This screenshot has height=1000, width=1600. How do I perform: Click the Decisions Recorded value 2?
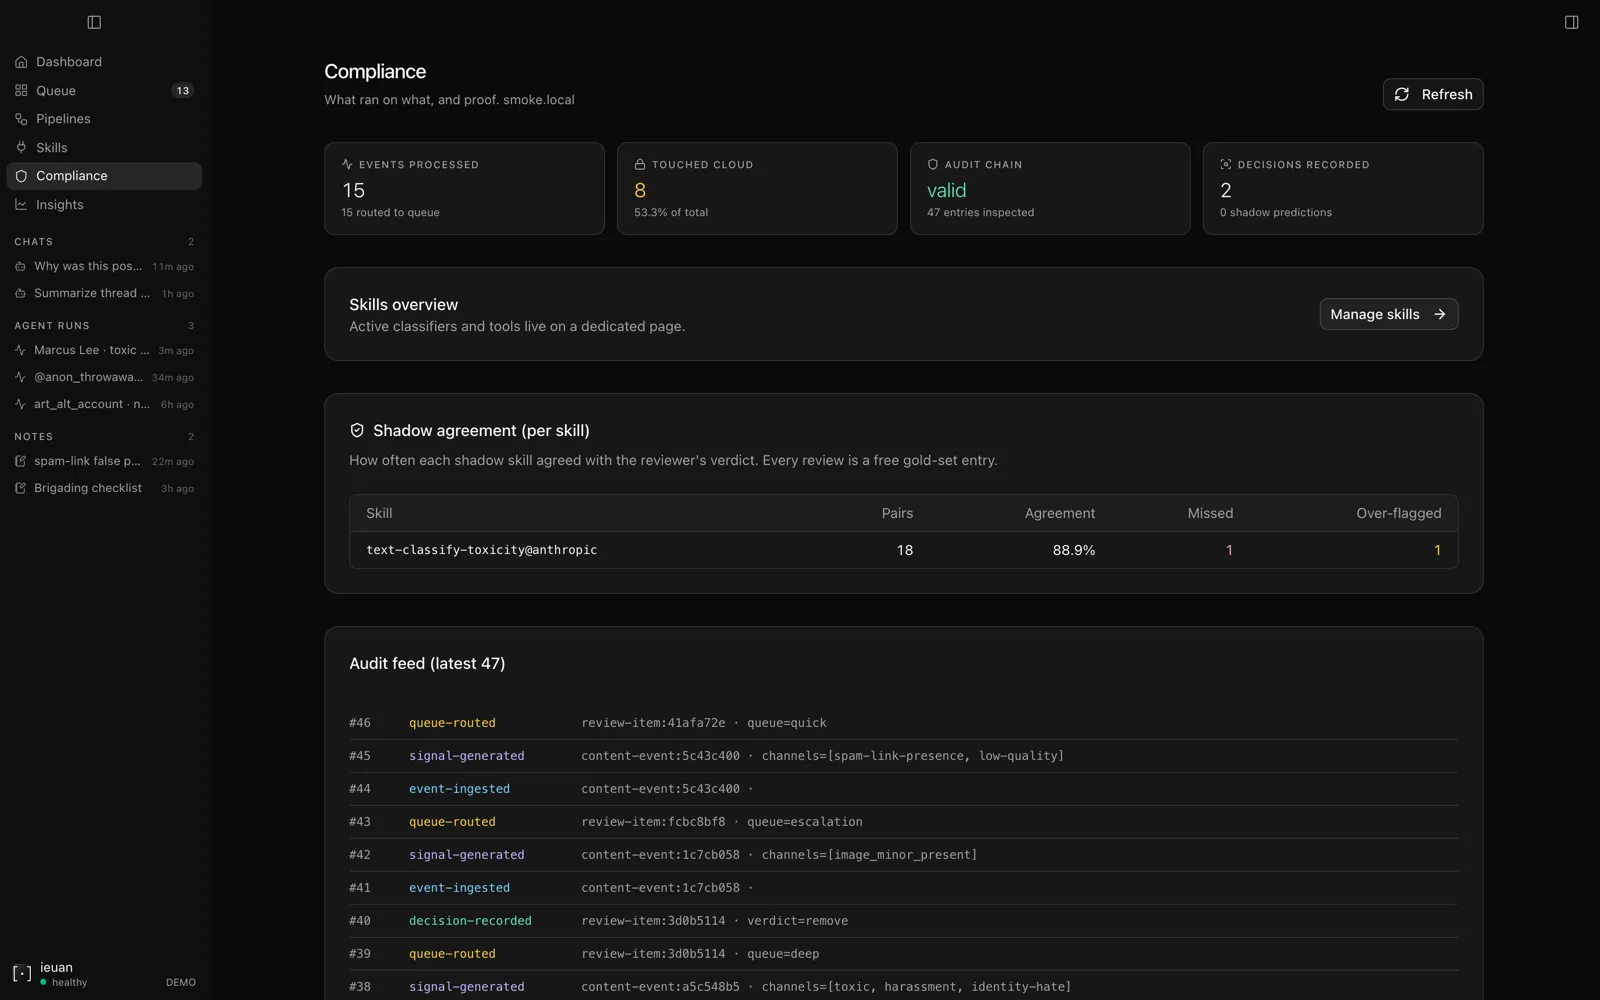click(1226, 190)
